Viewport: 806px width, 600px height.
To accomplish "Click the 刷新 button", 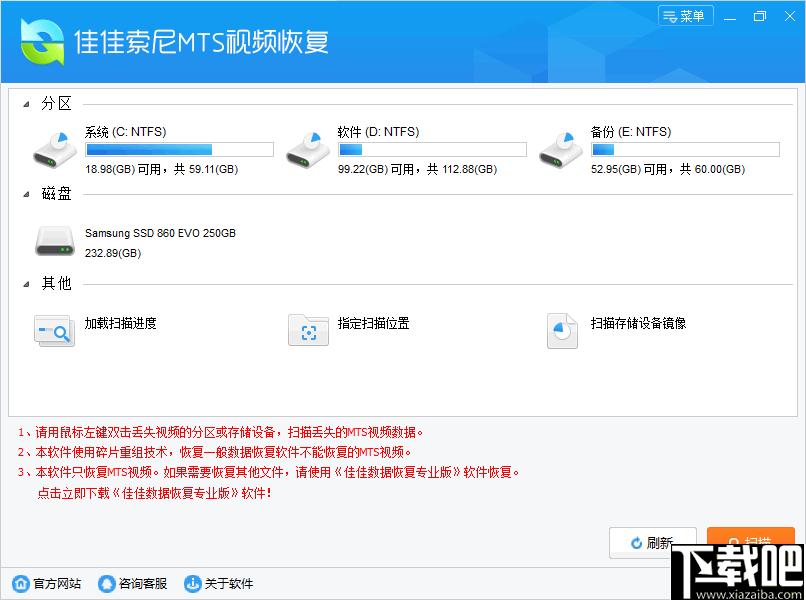I will [652, 542].
